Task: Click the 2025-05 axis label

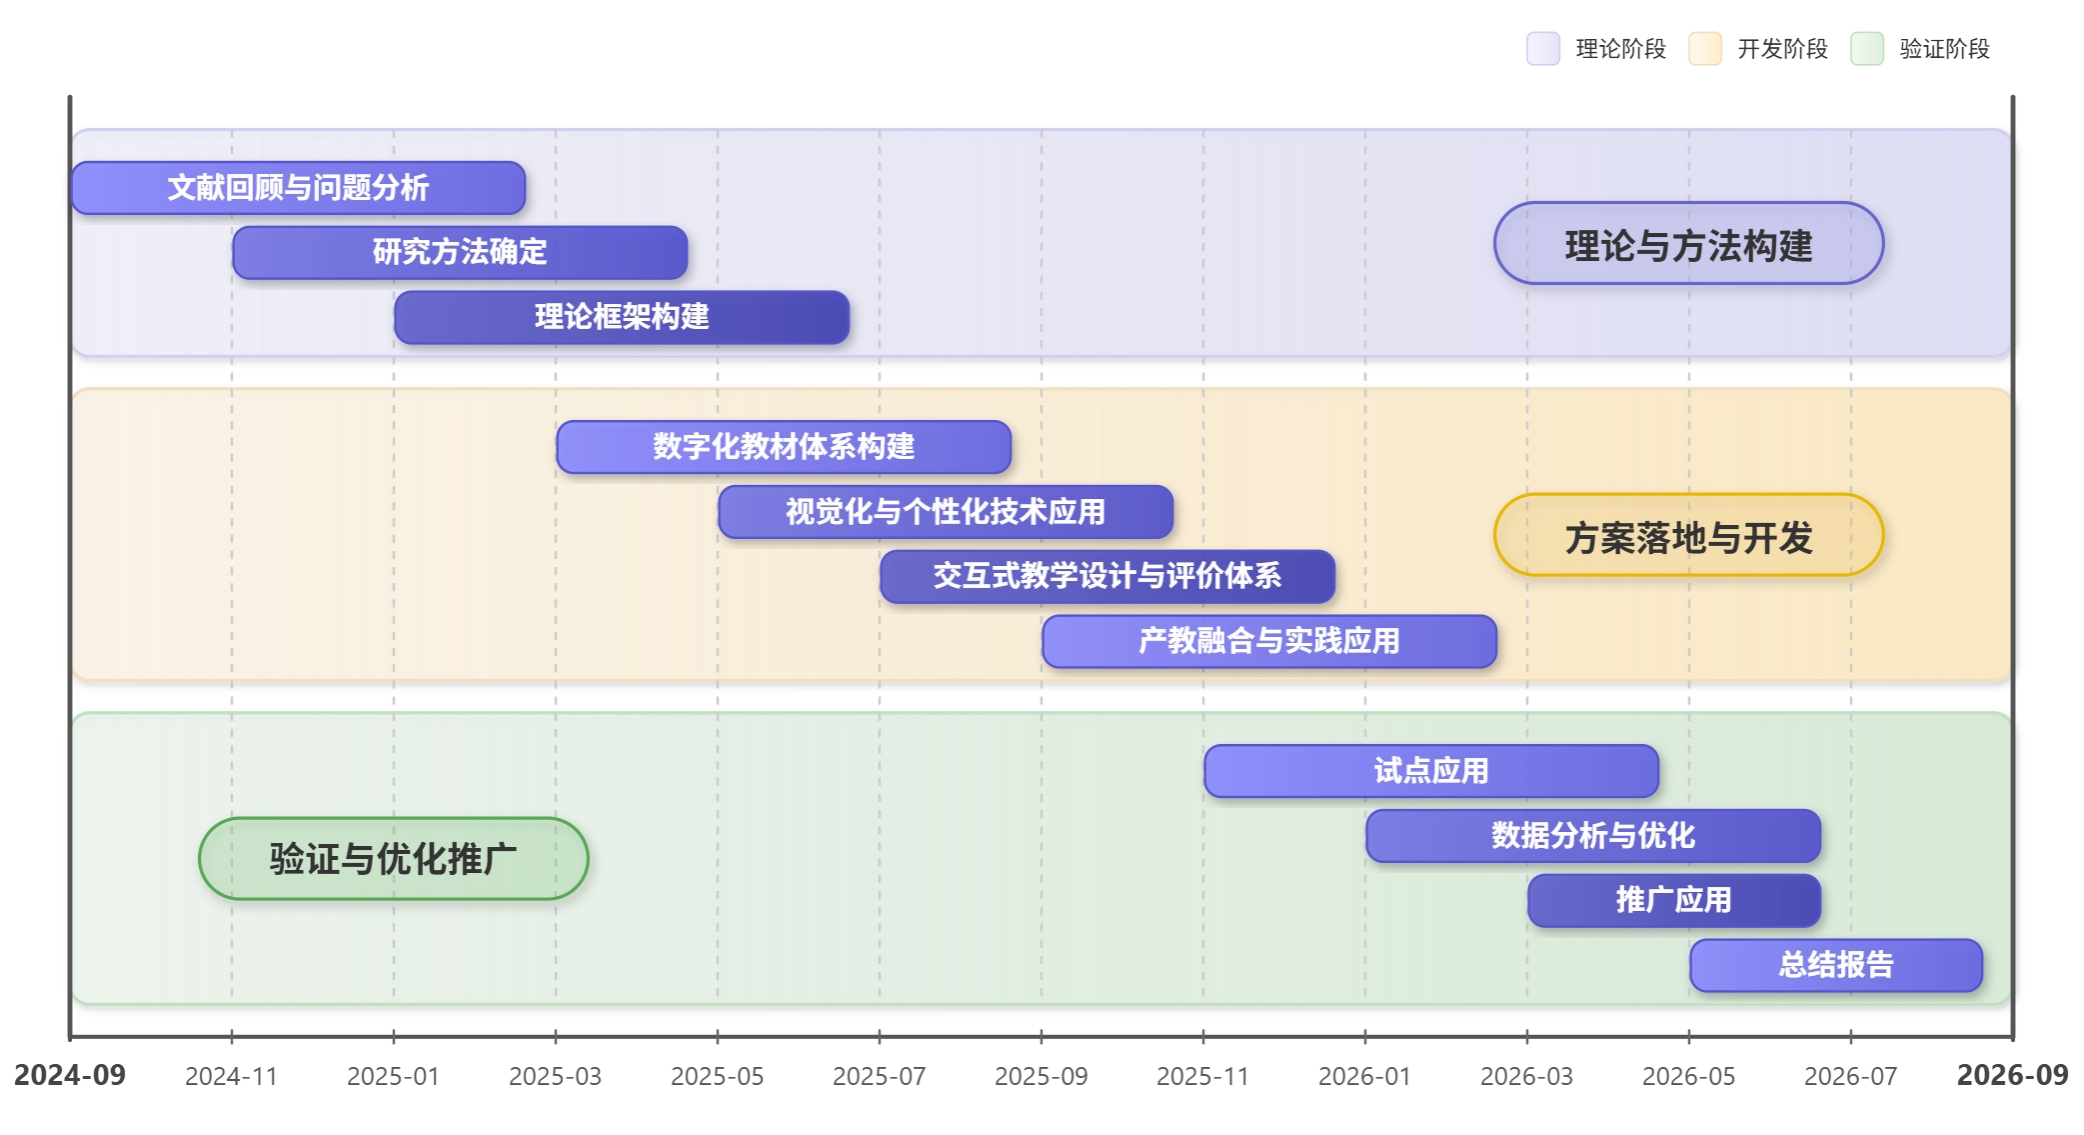Action: click(x=718, y=1076)
